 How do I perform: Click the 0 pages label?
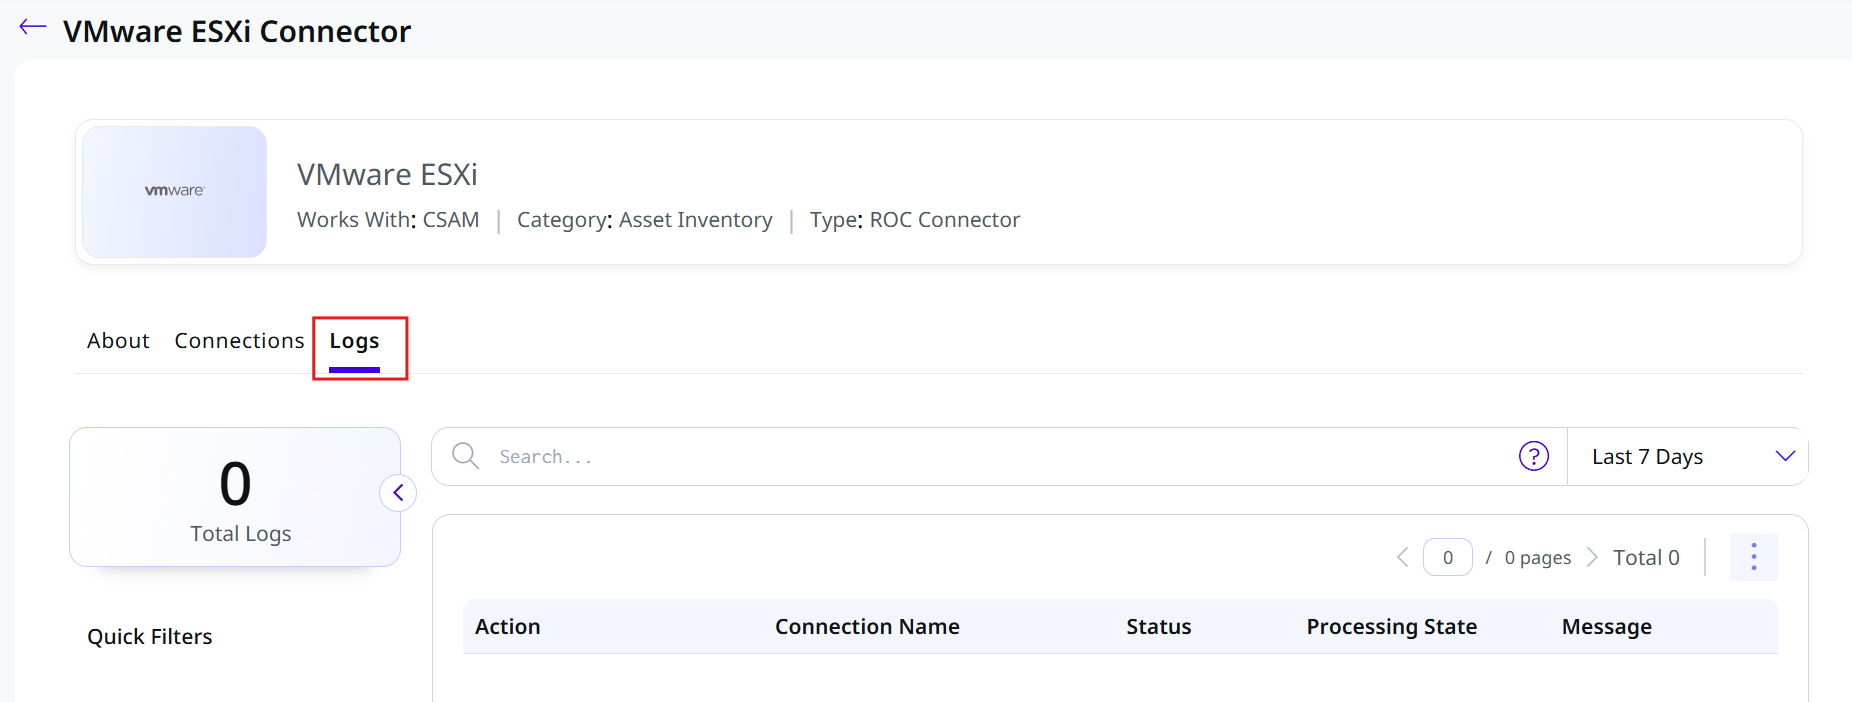(1538, 558)
